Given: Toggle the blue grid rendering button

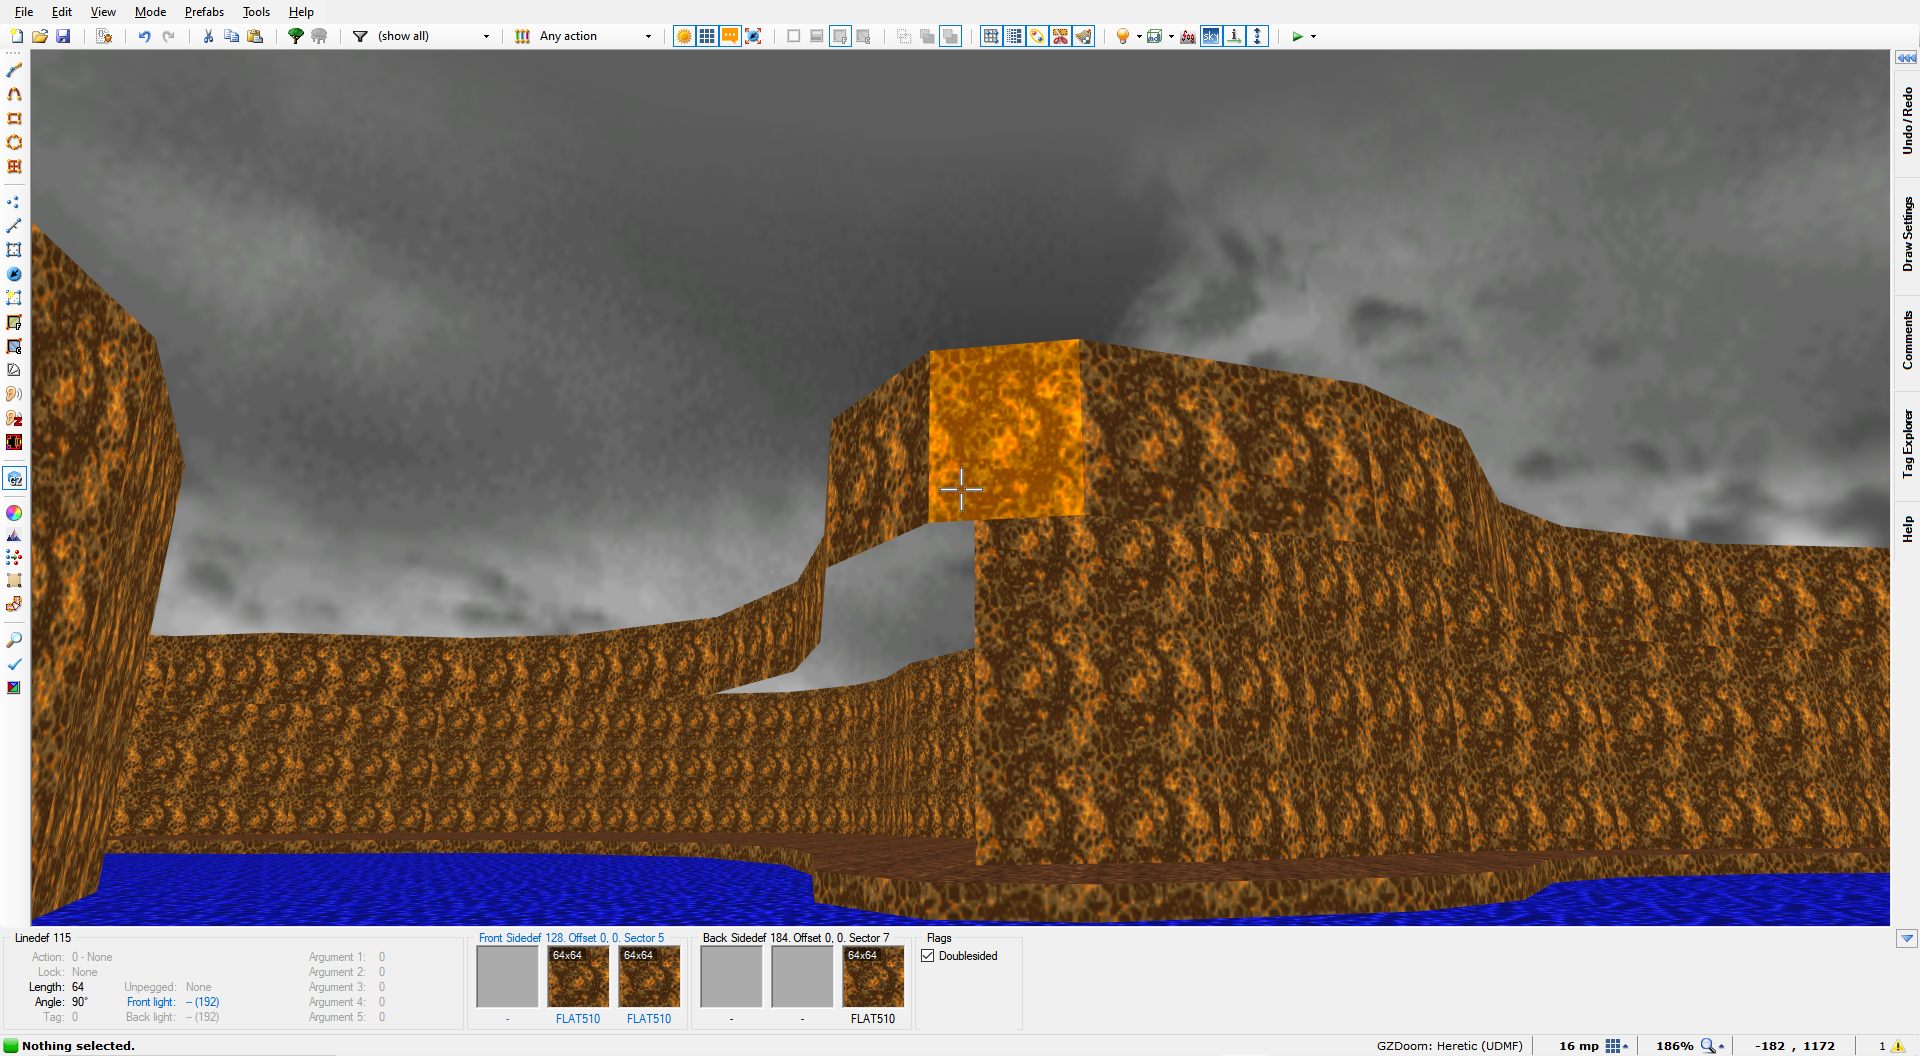Looking at the screenshot, I should [707, 36].
